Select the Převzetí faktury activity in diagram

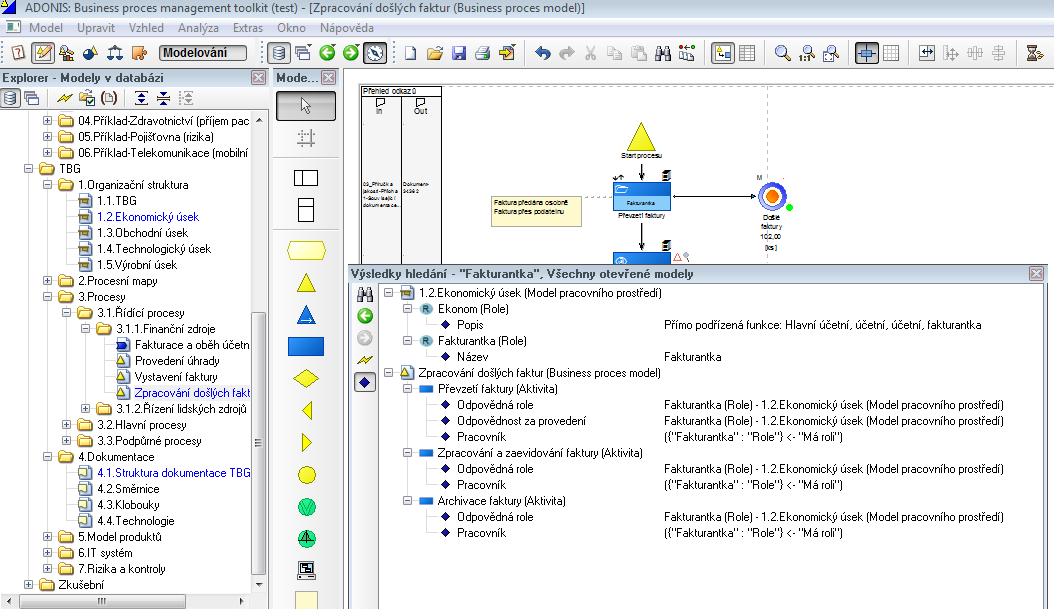[x=641, y=196]
